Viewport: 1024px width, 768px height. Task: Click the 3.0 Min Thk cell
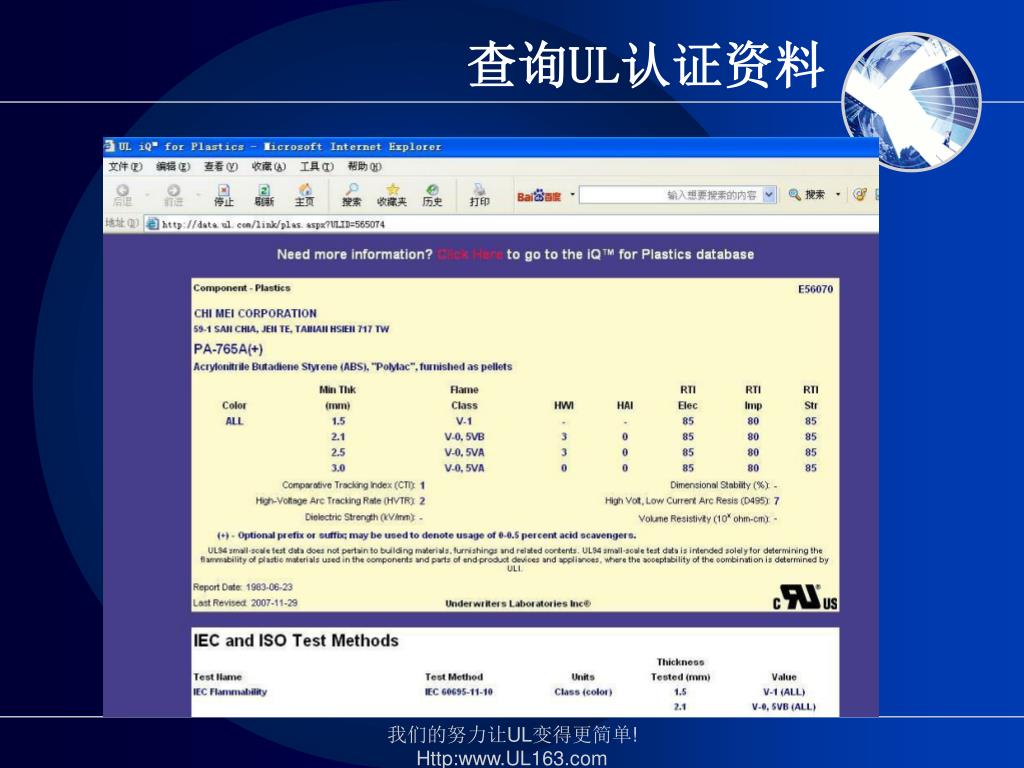click(x=338, y=468)
